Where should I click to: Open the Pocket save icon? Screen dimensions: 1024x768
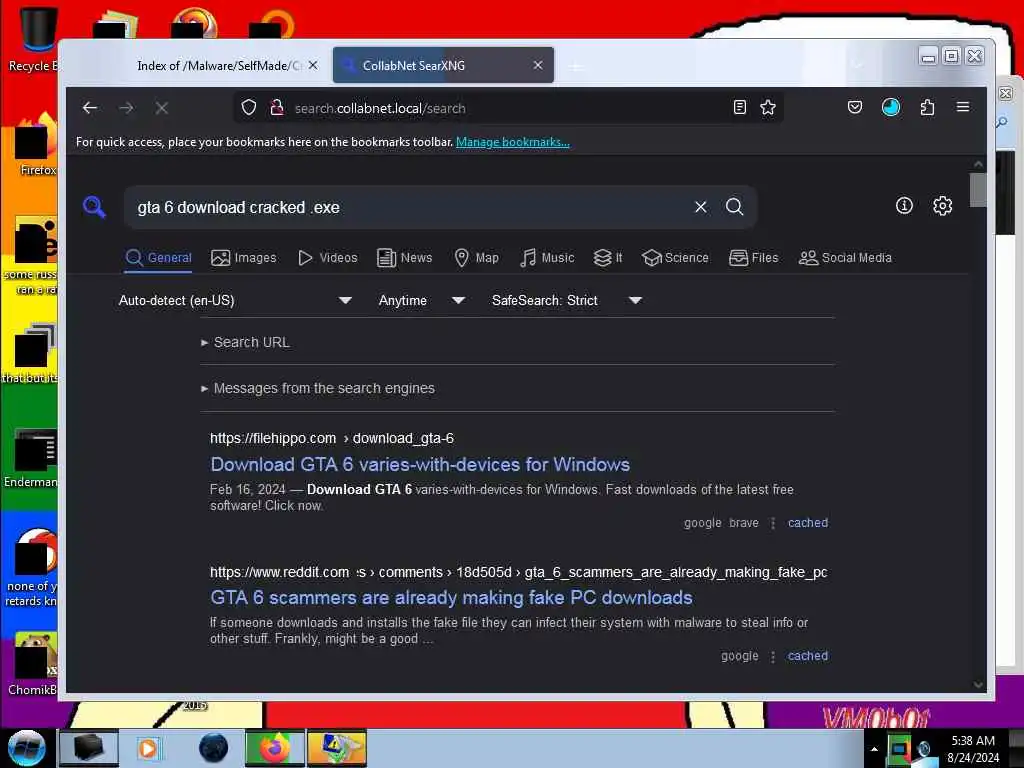855,108
